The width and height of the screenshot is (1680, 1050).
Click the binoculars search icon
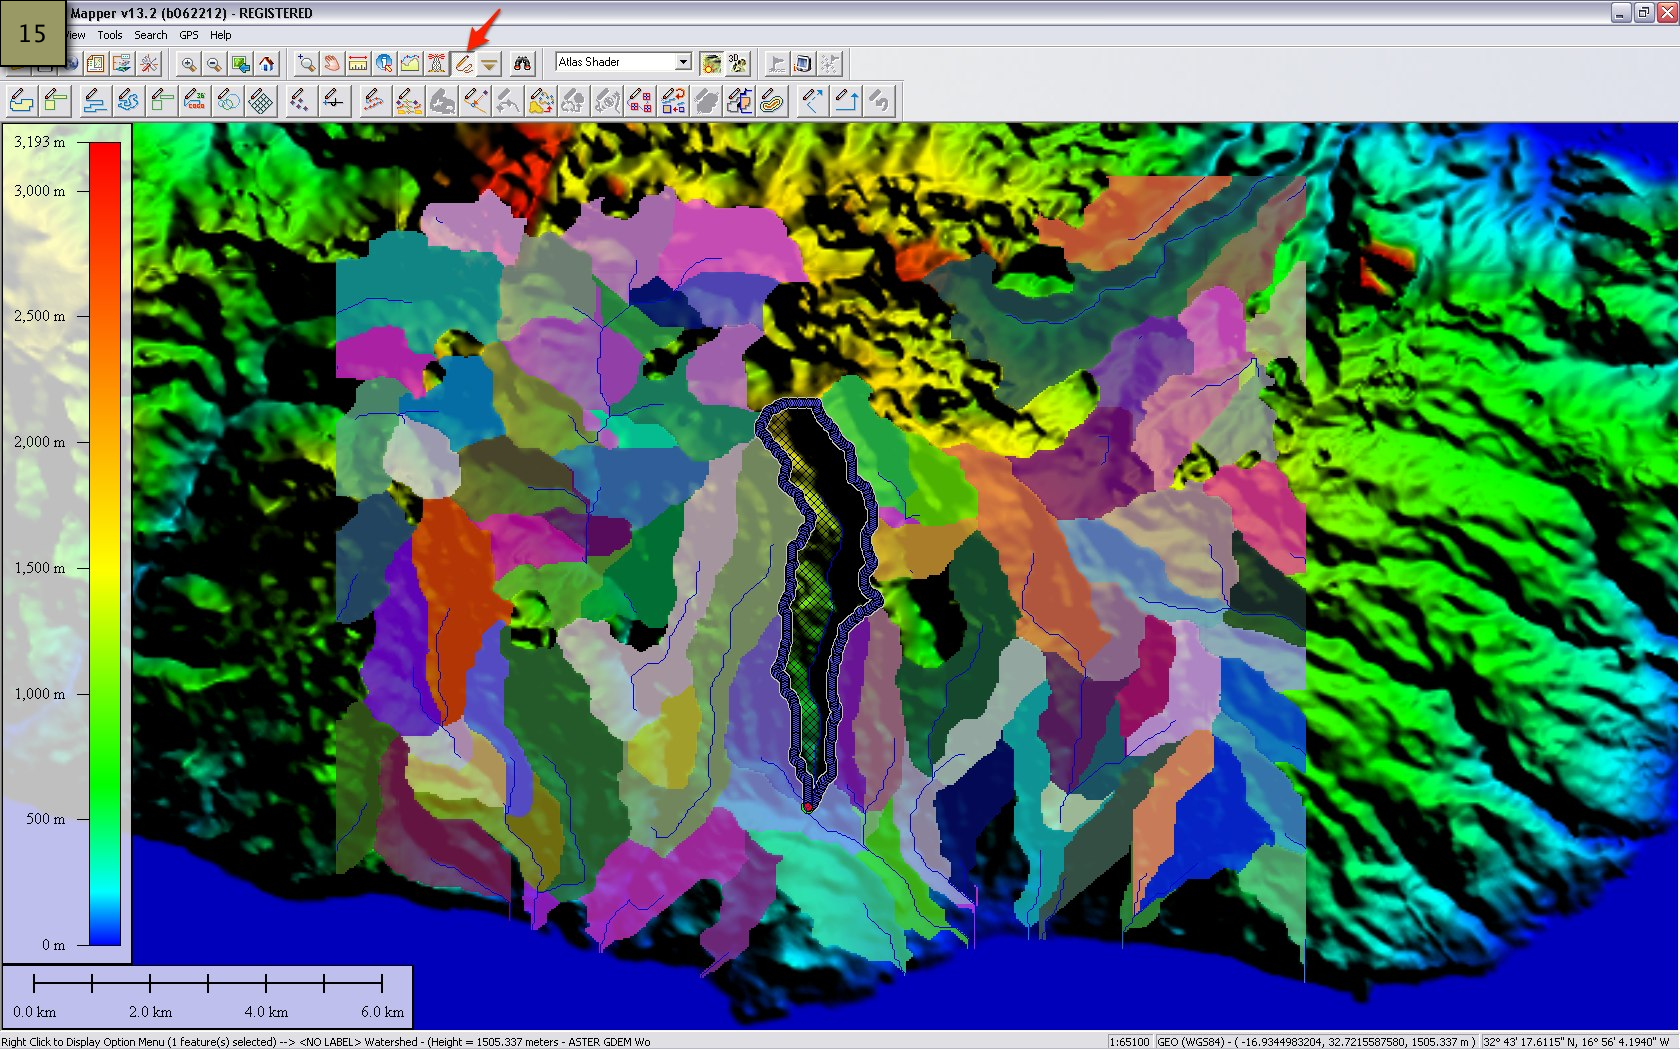522,64
